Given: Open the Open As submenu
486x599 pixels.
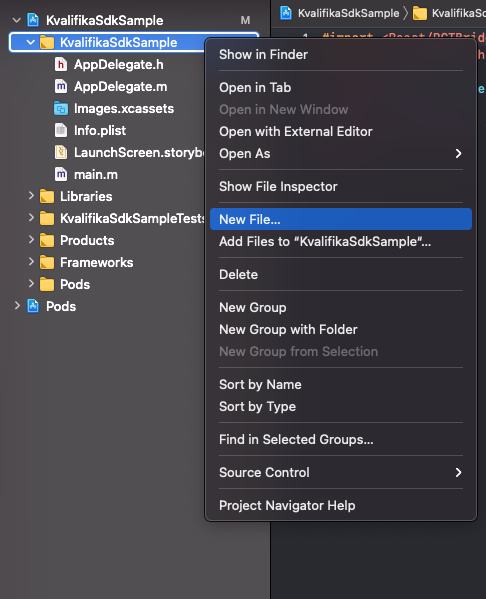Looking at the screenshot, I should [x=341, y=154].
